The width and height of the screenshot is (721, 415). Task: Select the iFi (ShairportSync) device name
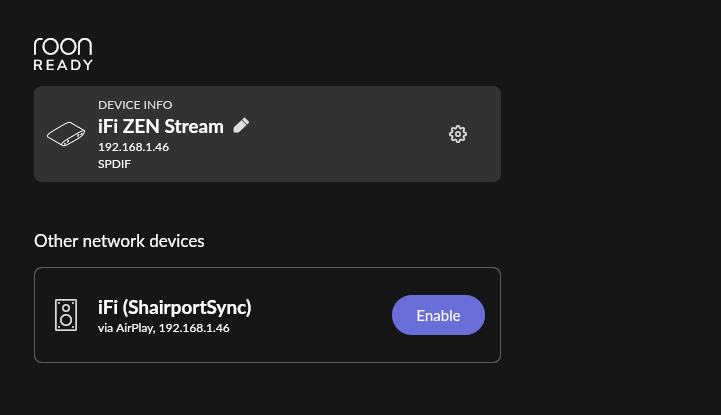click(x=175, y=307)
